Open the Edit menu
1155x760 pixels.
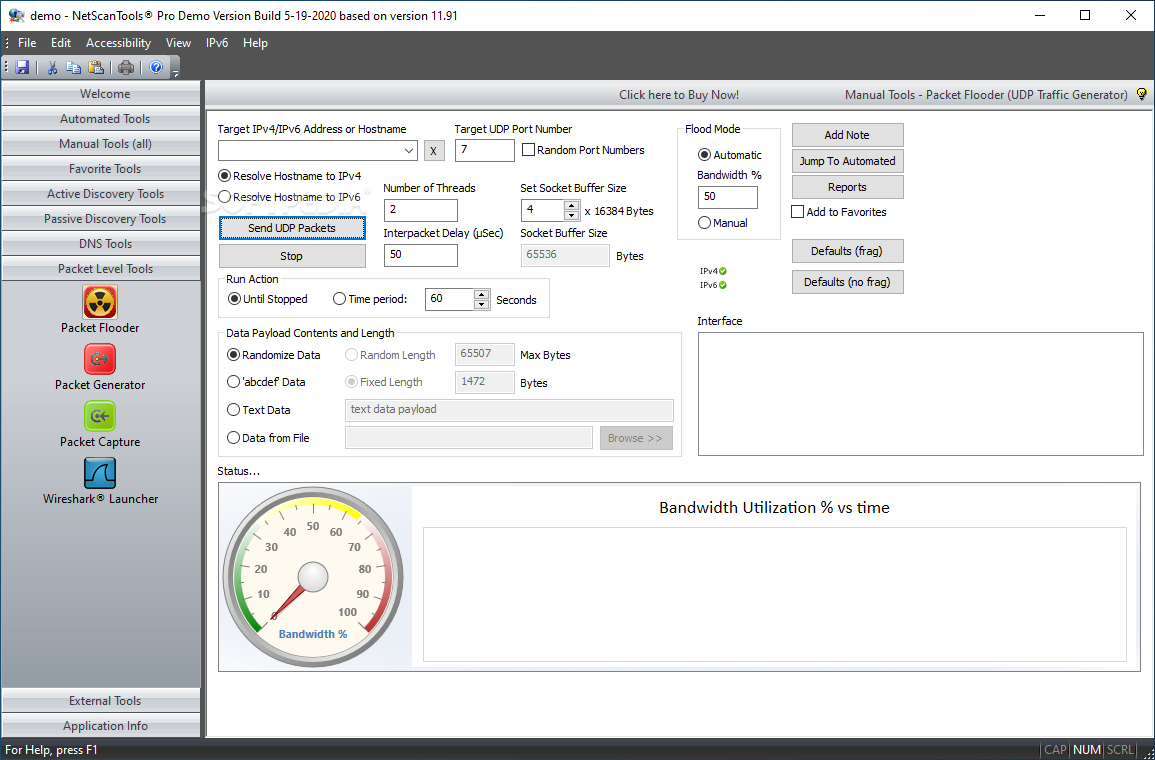[61, 43]
